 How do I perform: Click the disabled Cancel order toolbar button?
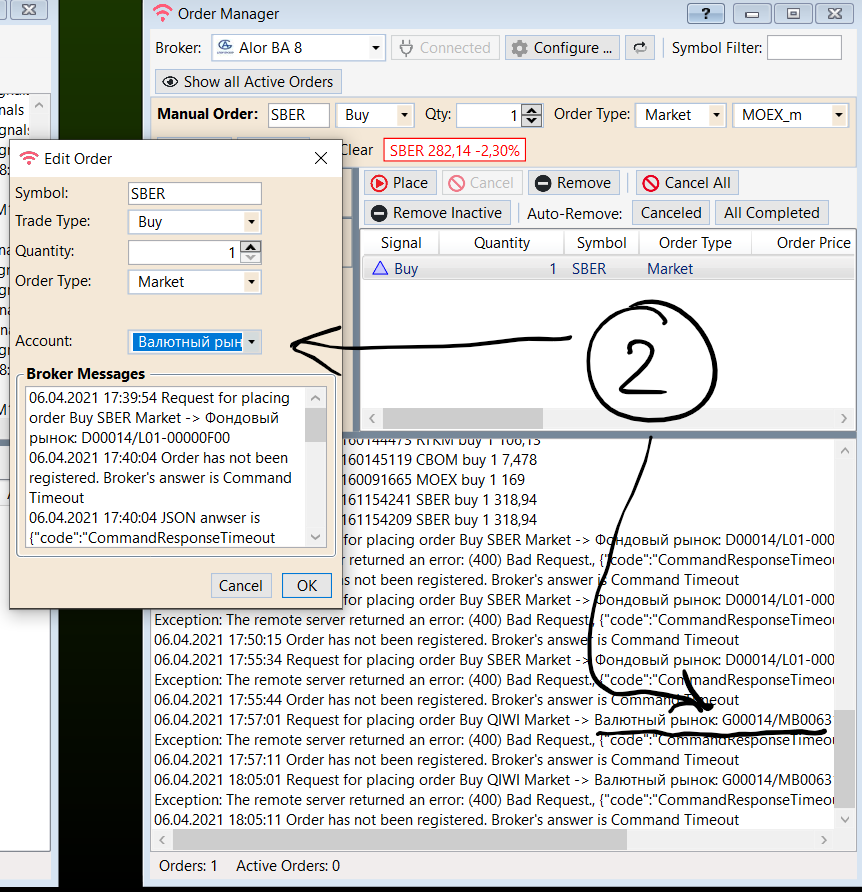point(481,183)
